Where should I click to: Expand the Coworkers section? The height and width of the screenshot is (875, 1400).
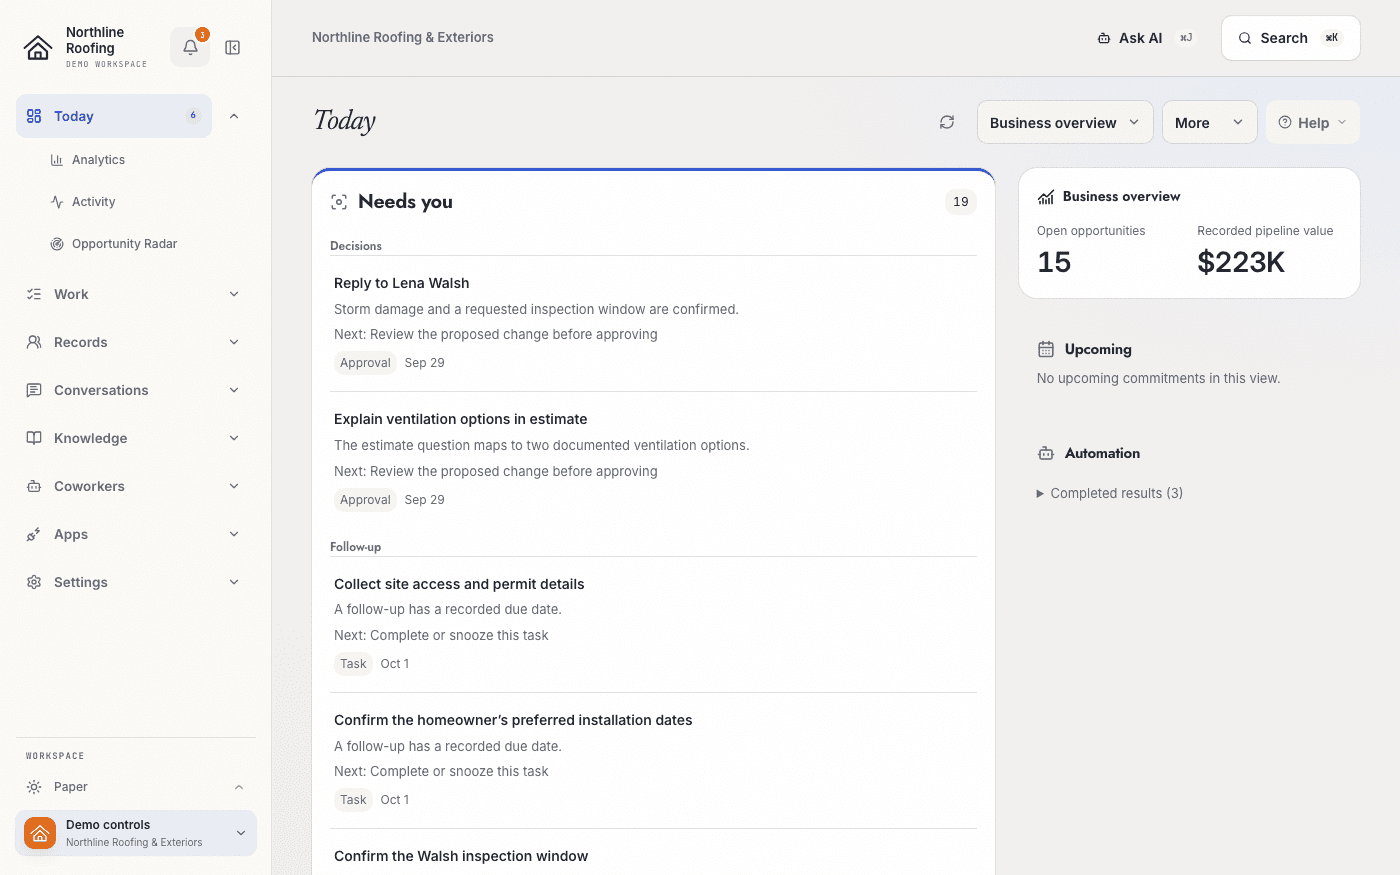click(234, 486)
